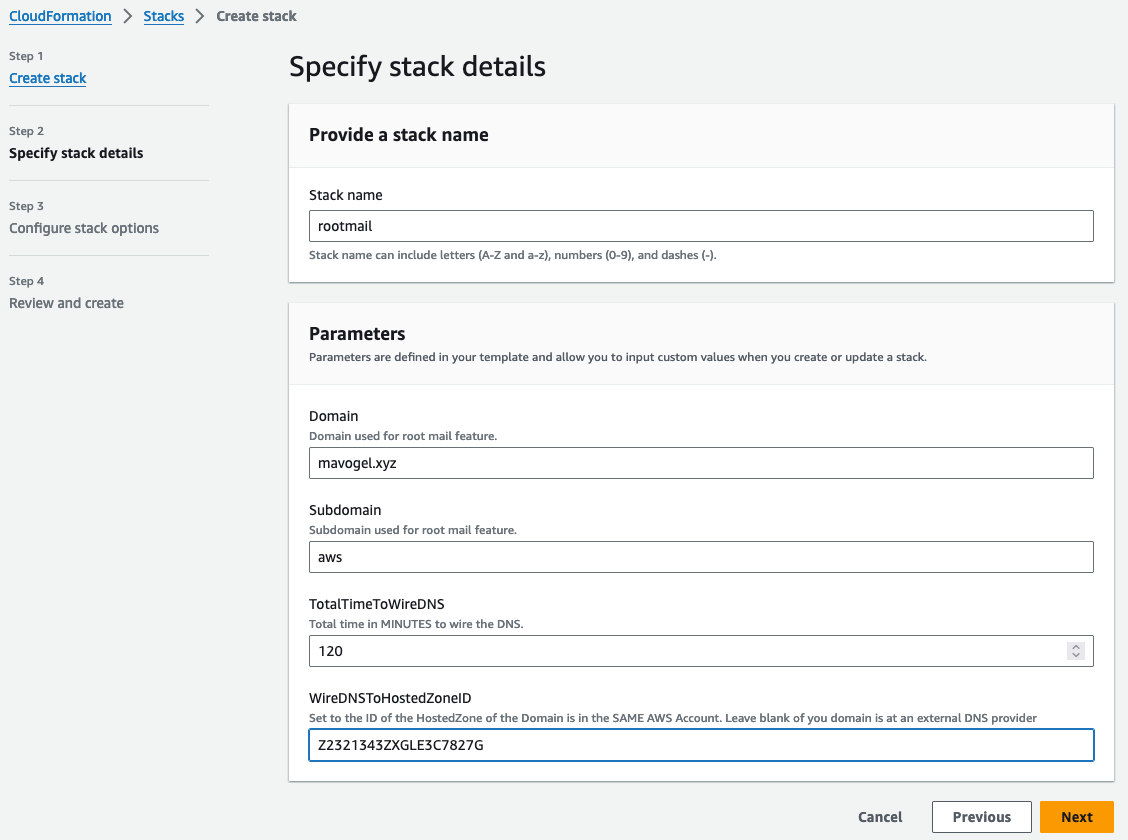Screen dimensions: 1128x840
Task: Click the breadcrumb chevron after Stacks
Action: point(200,16)
